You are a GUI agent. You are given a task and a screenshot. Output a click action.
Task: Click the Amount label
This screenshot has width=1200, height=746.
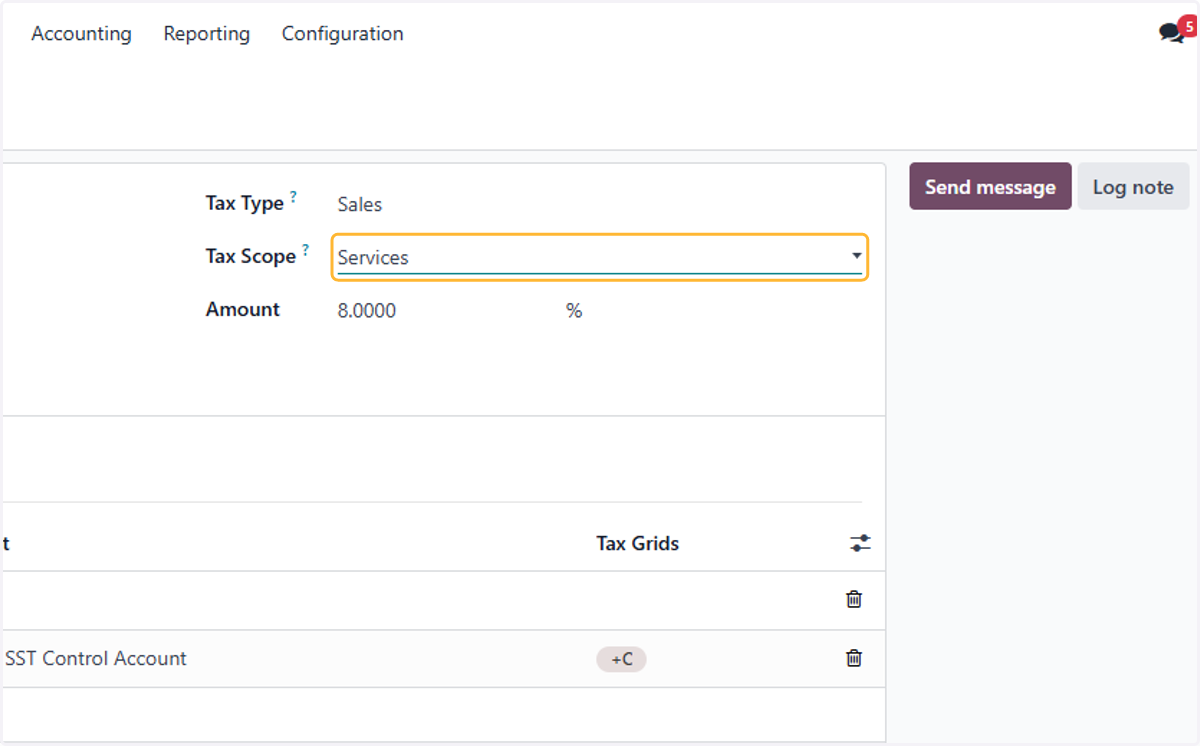coord(243,310)
